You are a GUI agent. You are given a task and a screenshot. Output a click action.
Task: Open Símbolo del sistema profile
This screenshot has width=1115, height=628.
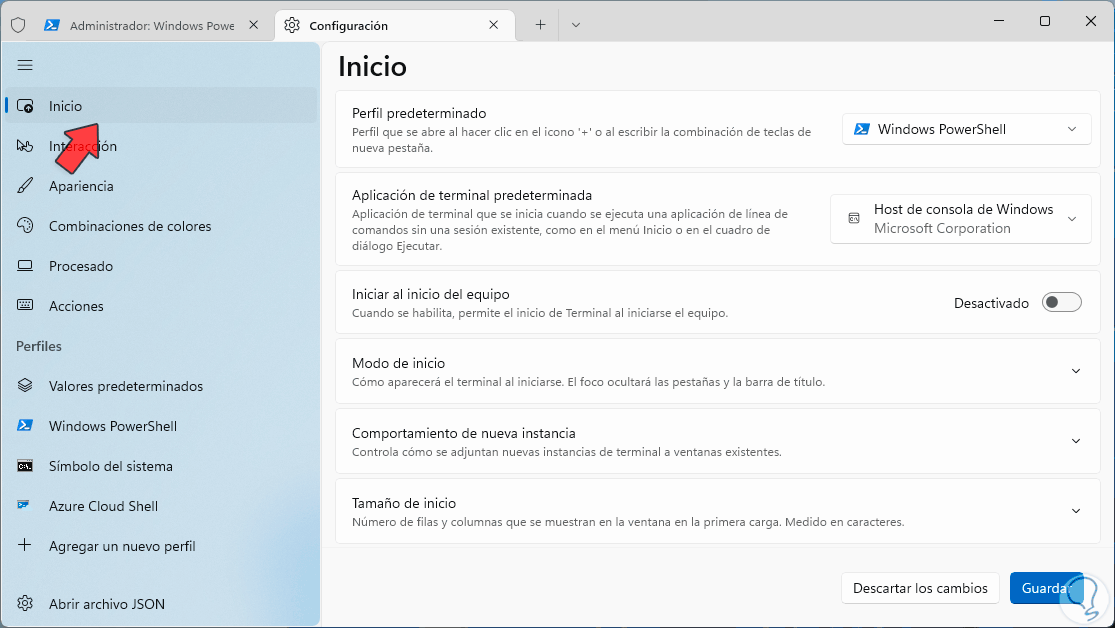click(x=111, y=466)
